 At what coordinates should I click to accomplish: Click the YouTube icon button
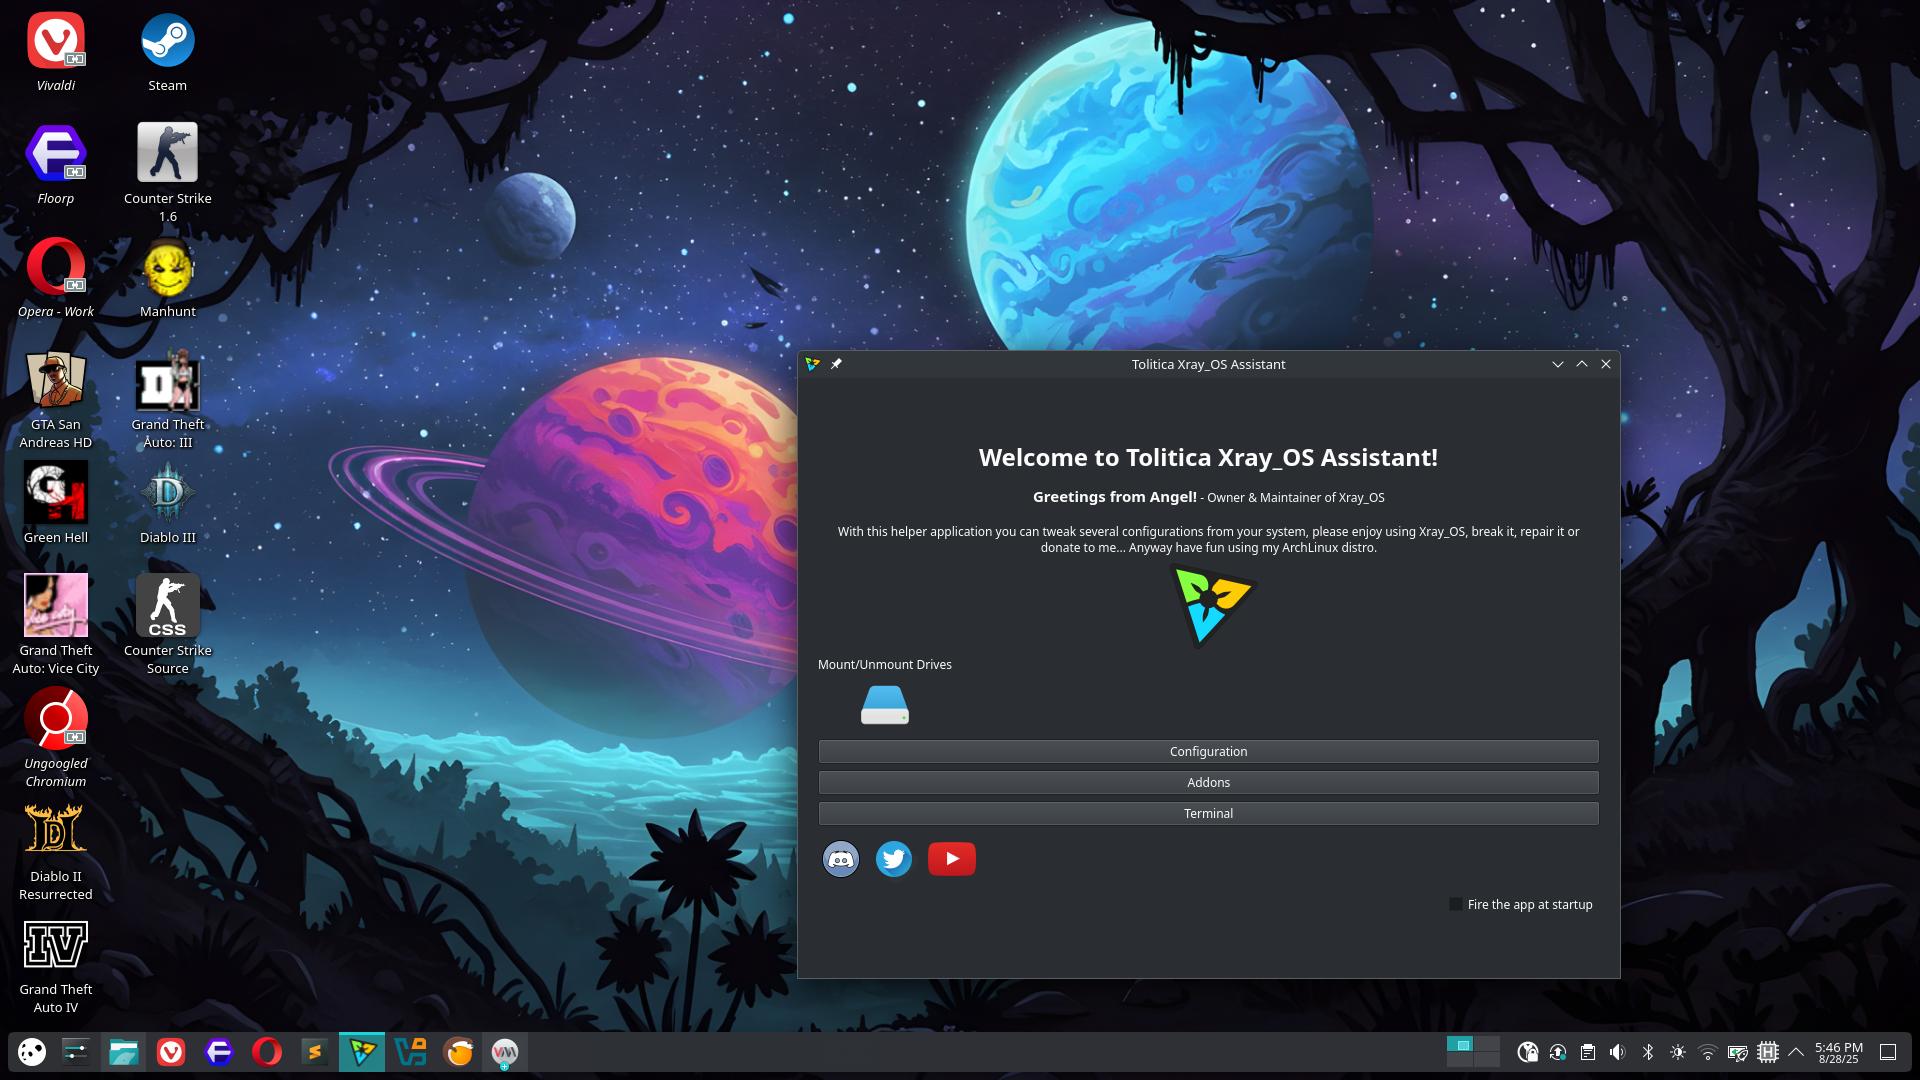(x=951, y=859)
